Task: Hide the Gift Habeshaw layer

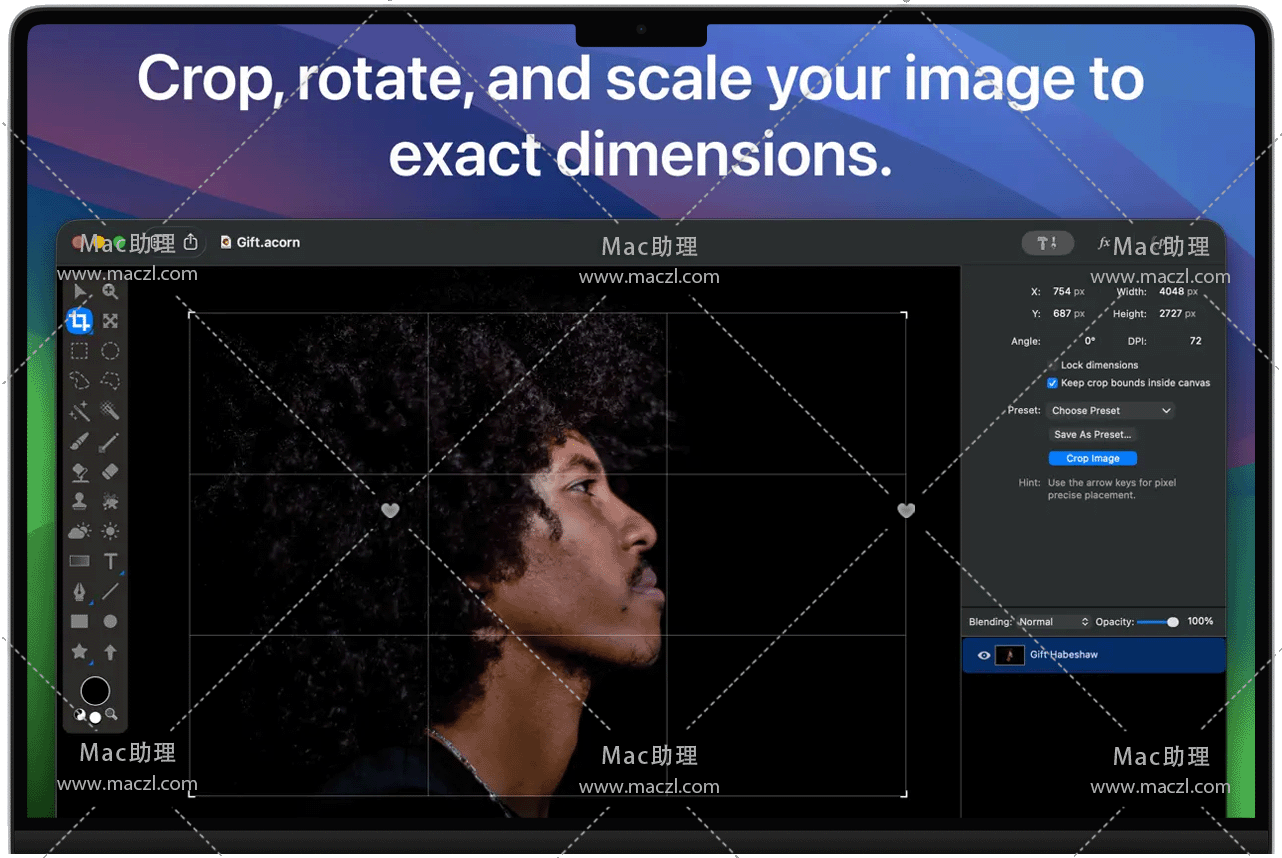Action: coord(984,655)
